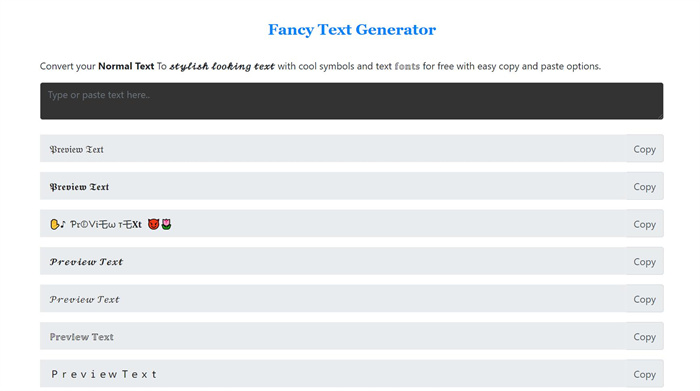Click the music note symbol in the third row
The height and width of the screenshot is (391, 700).
63,224
